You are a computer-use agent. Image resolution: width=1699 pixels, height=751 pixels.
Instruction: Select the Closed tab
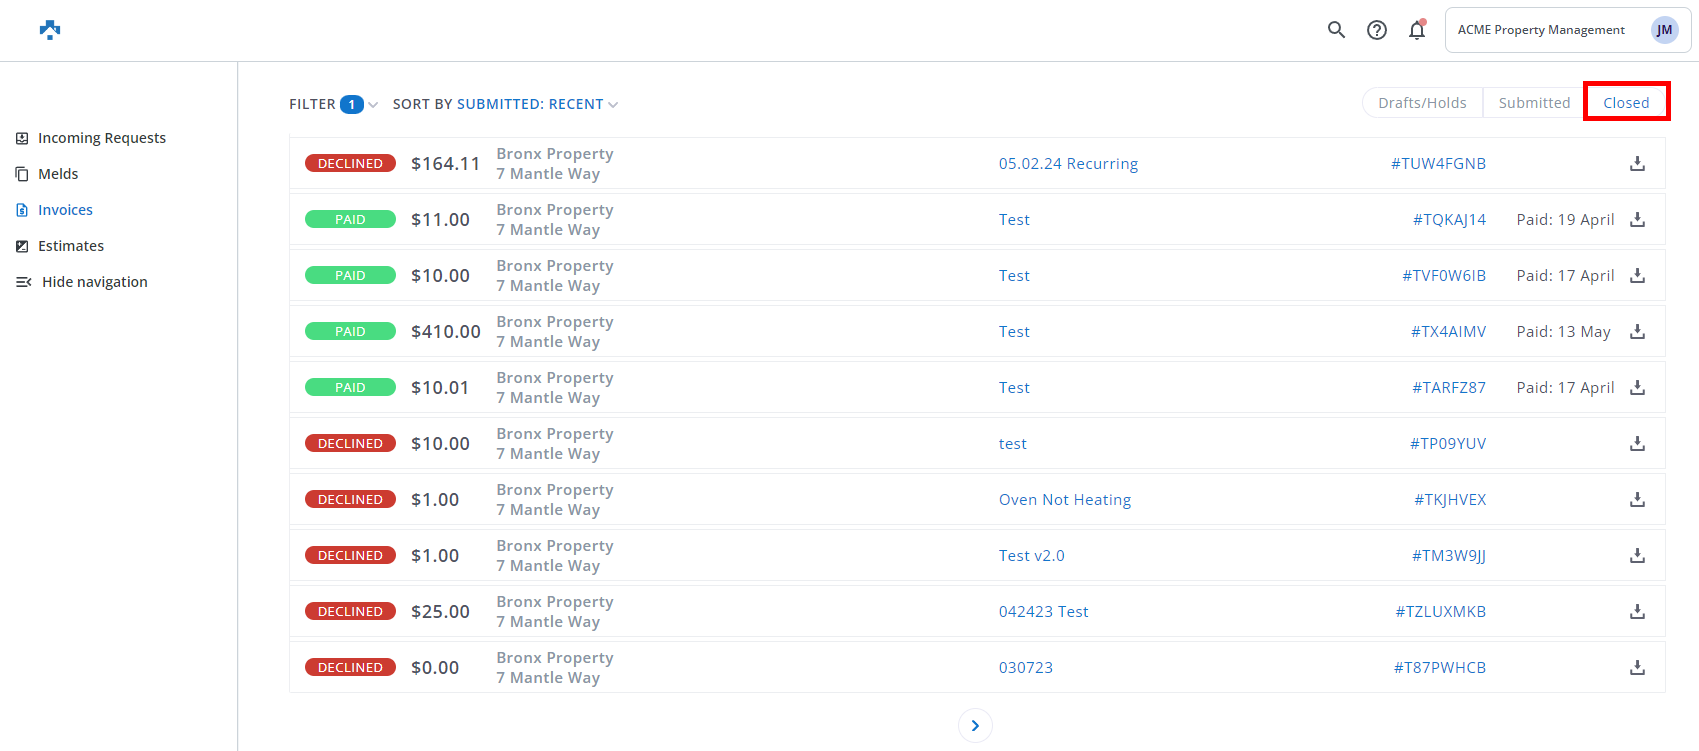click(1626, 103)
